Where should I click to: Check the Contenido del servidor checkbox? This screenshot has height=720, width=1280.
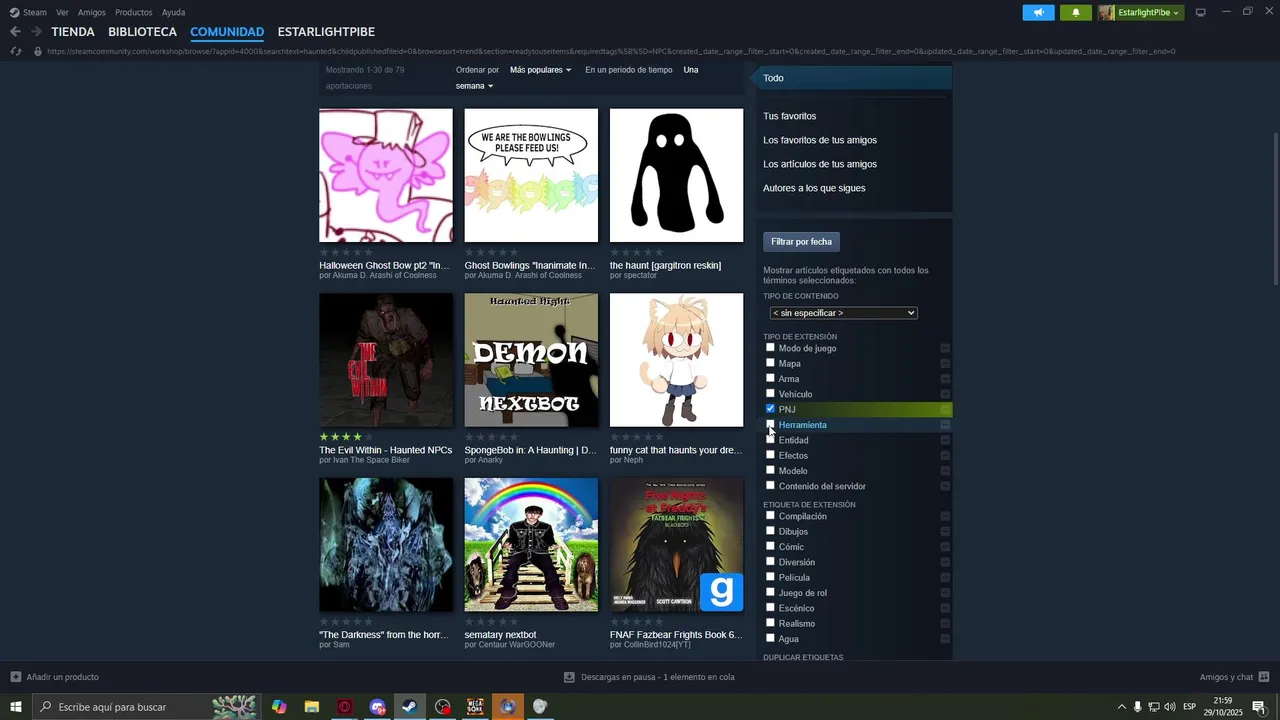pos(770,485)
